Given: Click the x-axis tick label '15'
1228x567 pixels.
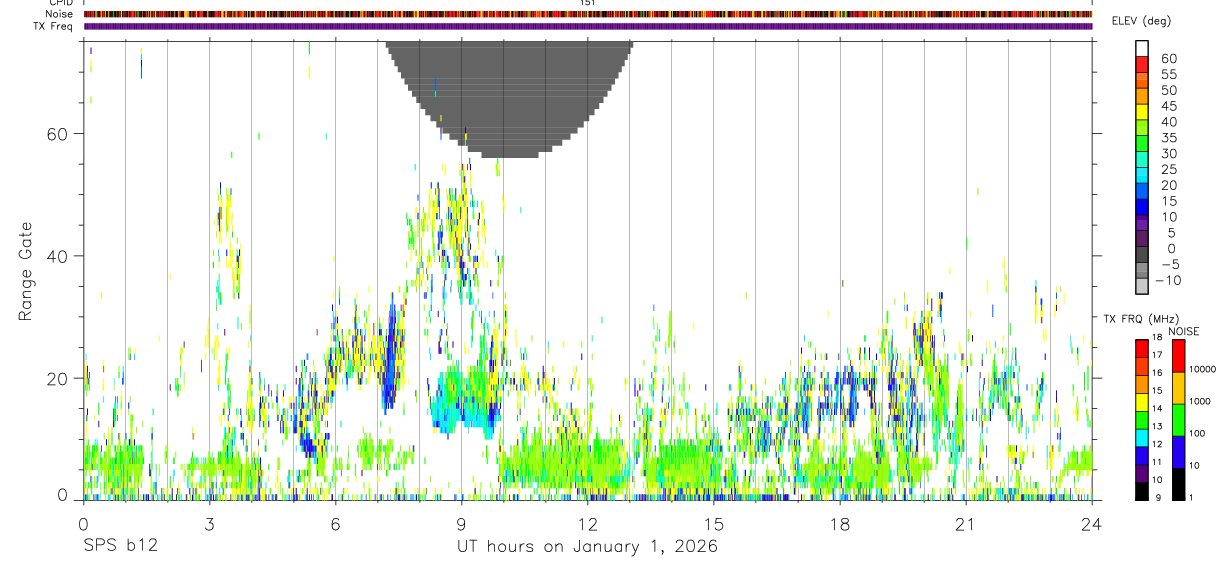Looking at the screenshot, I should point(714,524).
